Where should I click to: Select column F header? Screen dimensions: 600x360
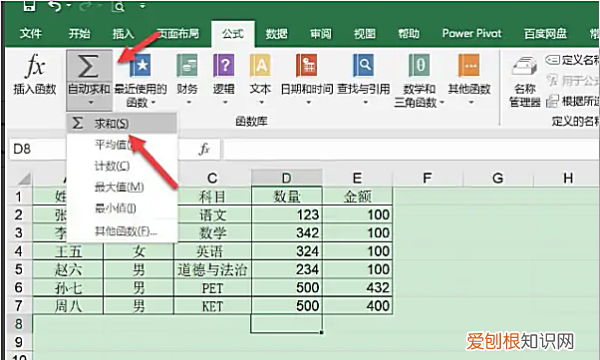pyautogui.click(x=427, y=178)
